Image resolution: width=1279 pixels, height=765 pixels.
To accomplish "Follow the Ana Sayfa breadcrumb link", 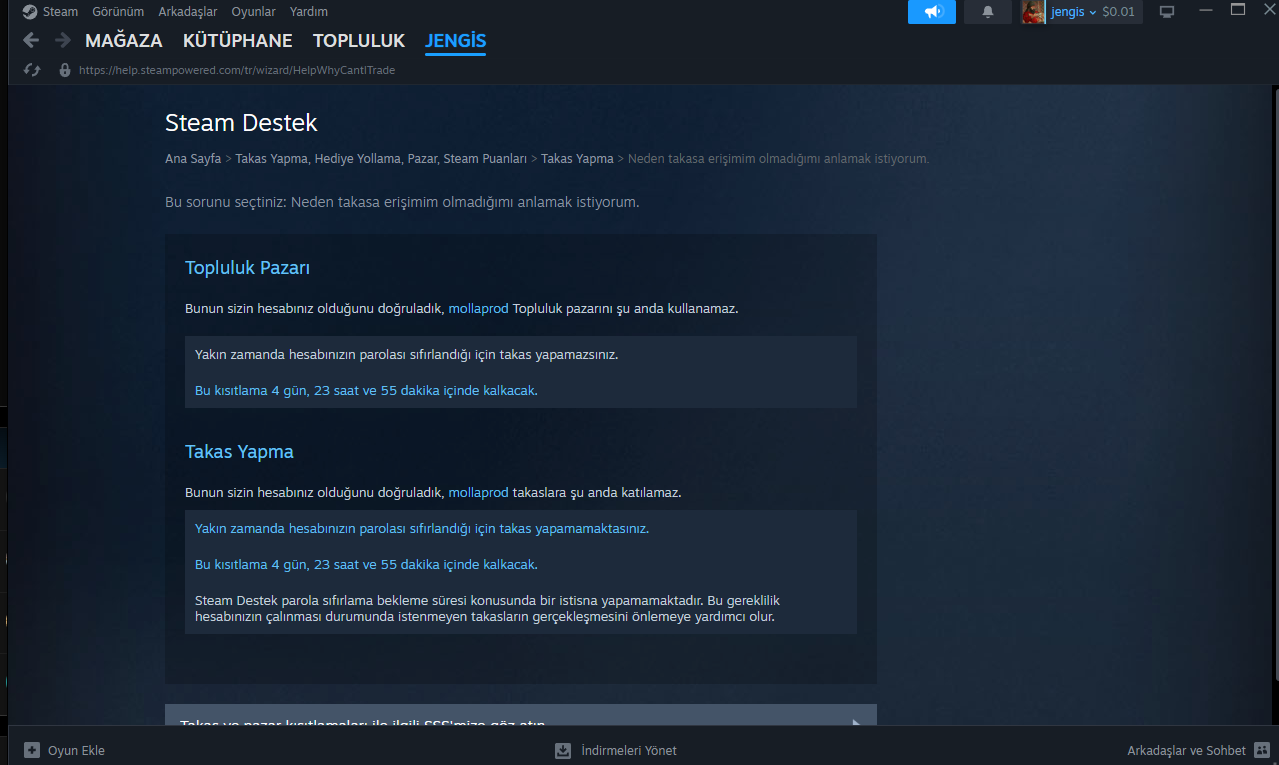I will 193,159.
